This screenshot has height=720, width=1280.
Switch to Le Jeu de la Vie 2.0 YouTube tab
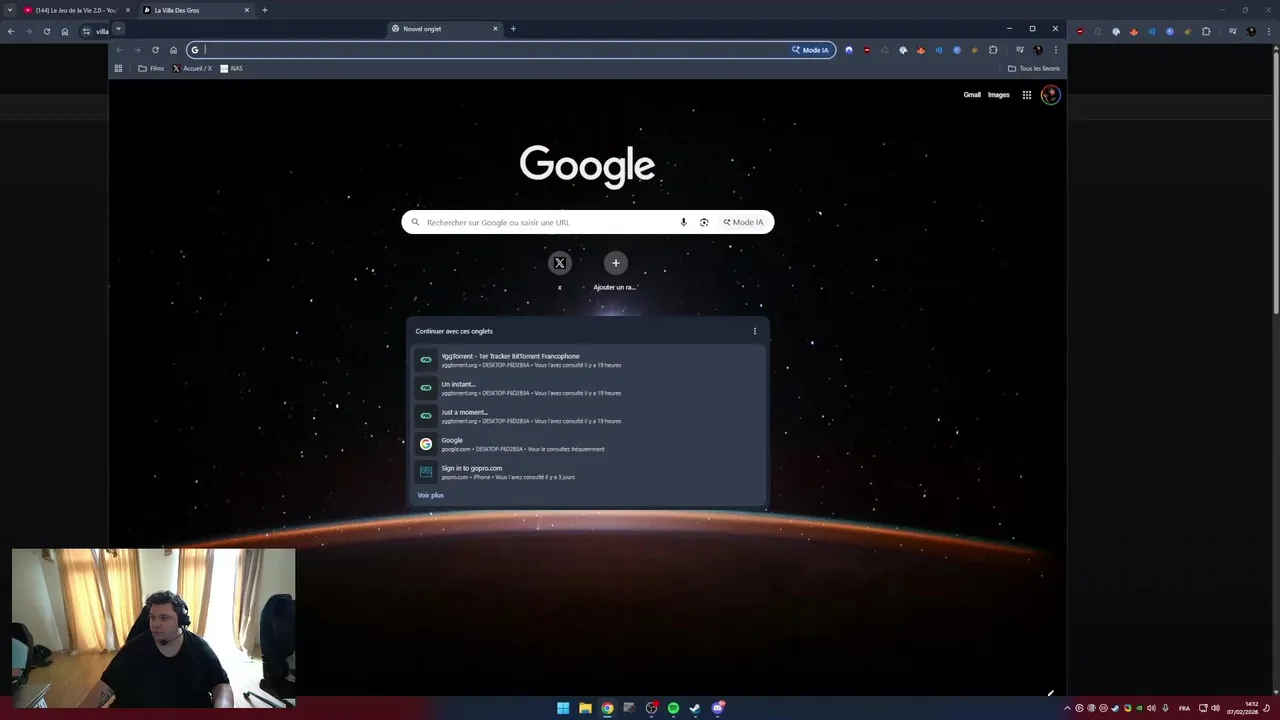[75, 10]
